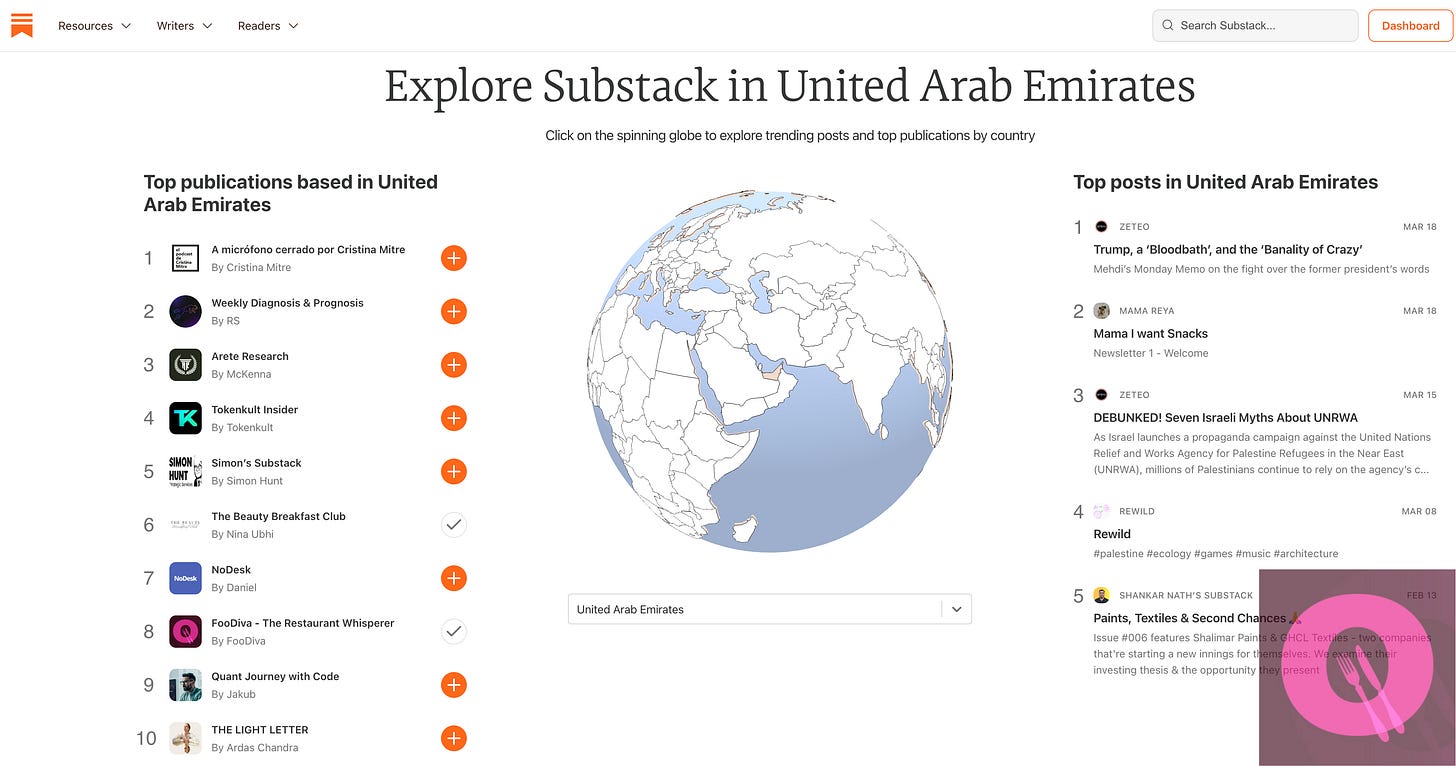This screenshot has height=766, width=1456.
Task: Subscribe to Simon's Substack with plus button
Action: (x=454, y=471)
